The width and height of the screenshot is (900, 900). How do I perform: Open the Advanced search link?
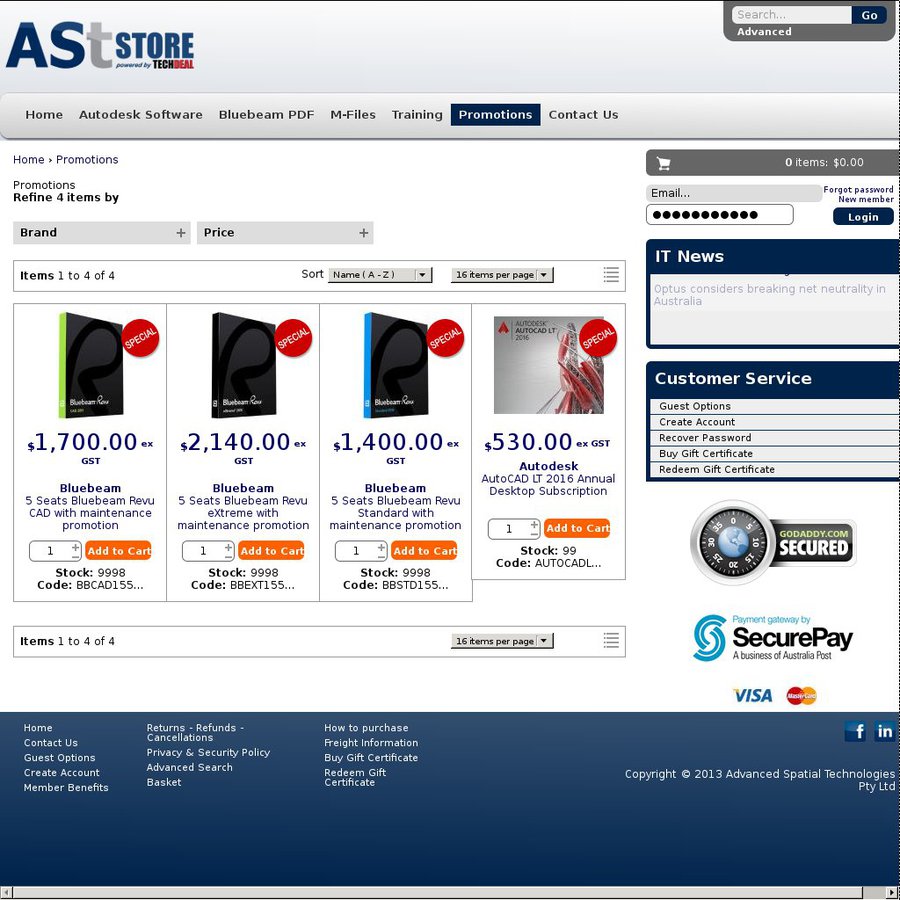point(764,32)
